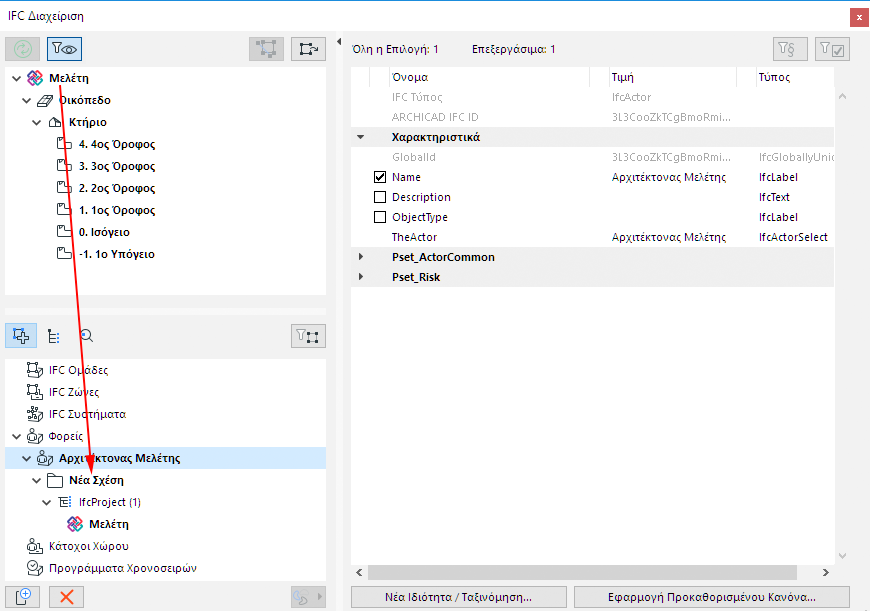Click the refresh/update green circular icon

click(x=22, y=49)
